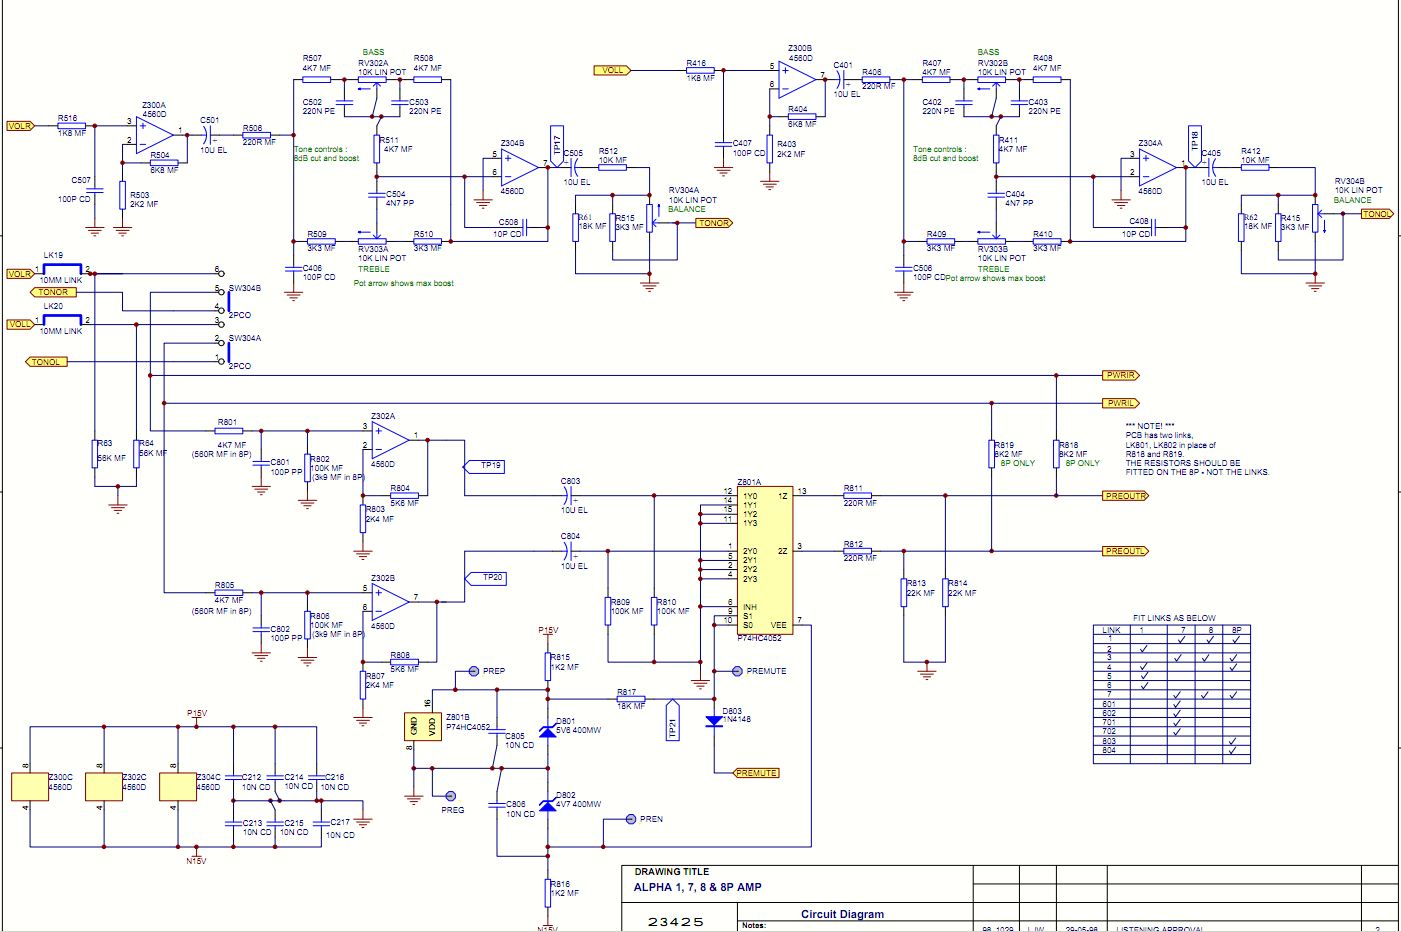The image size is (1401, 932).
Task: Click the C501 capacitor label
Action: [210, 120]
